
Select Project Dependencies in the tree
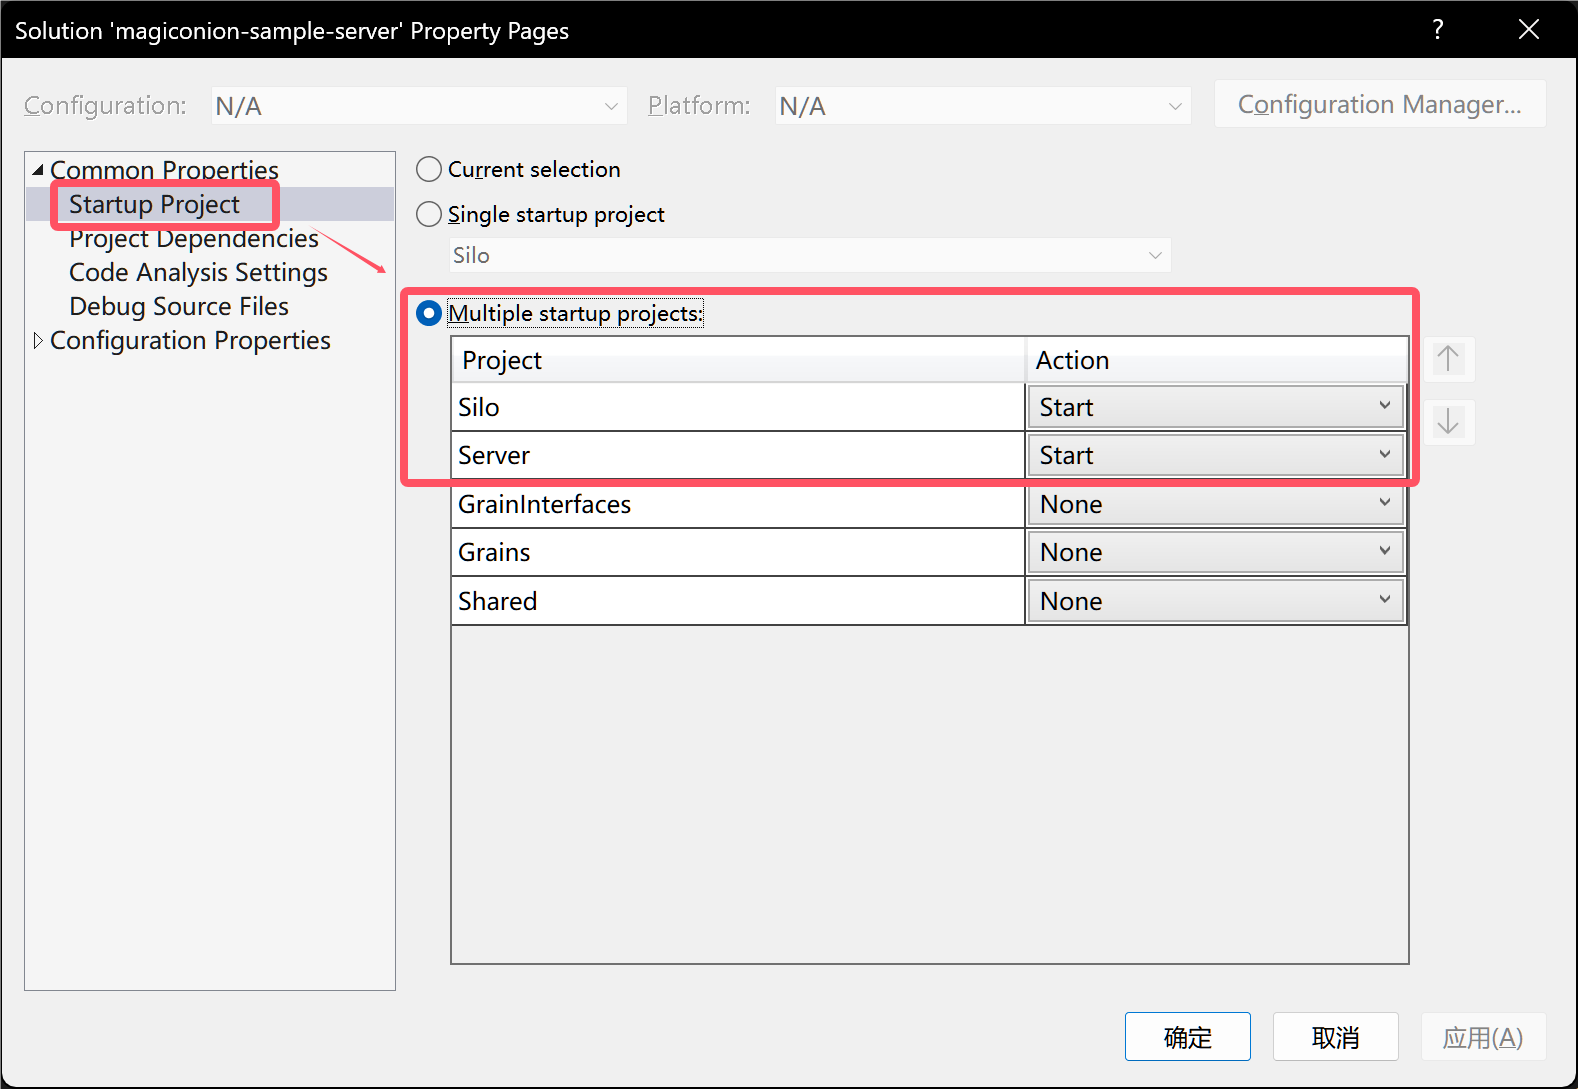point(193,239)
